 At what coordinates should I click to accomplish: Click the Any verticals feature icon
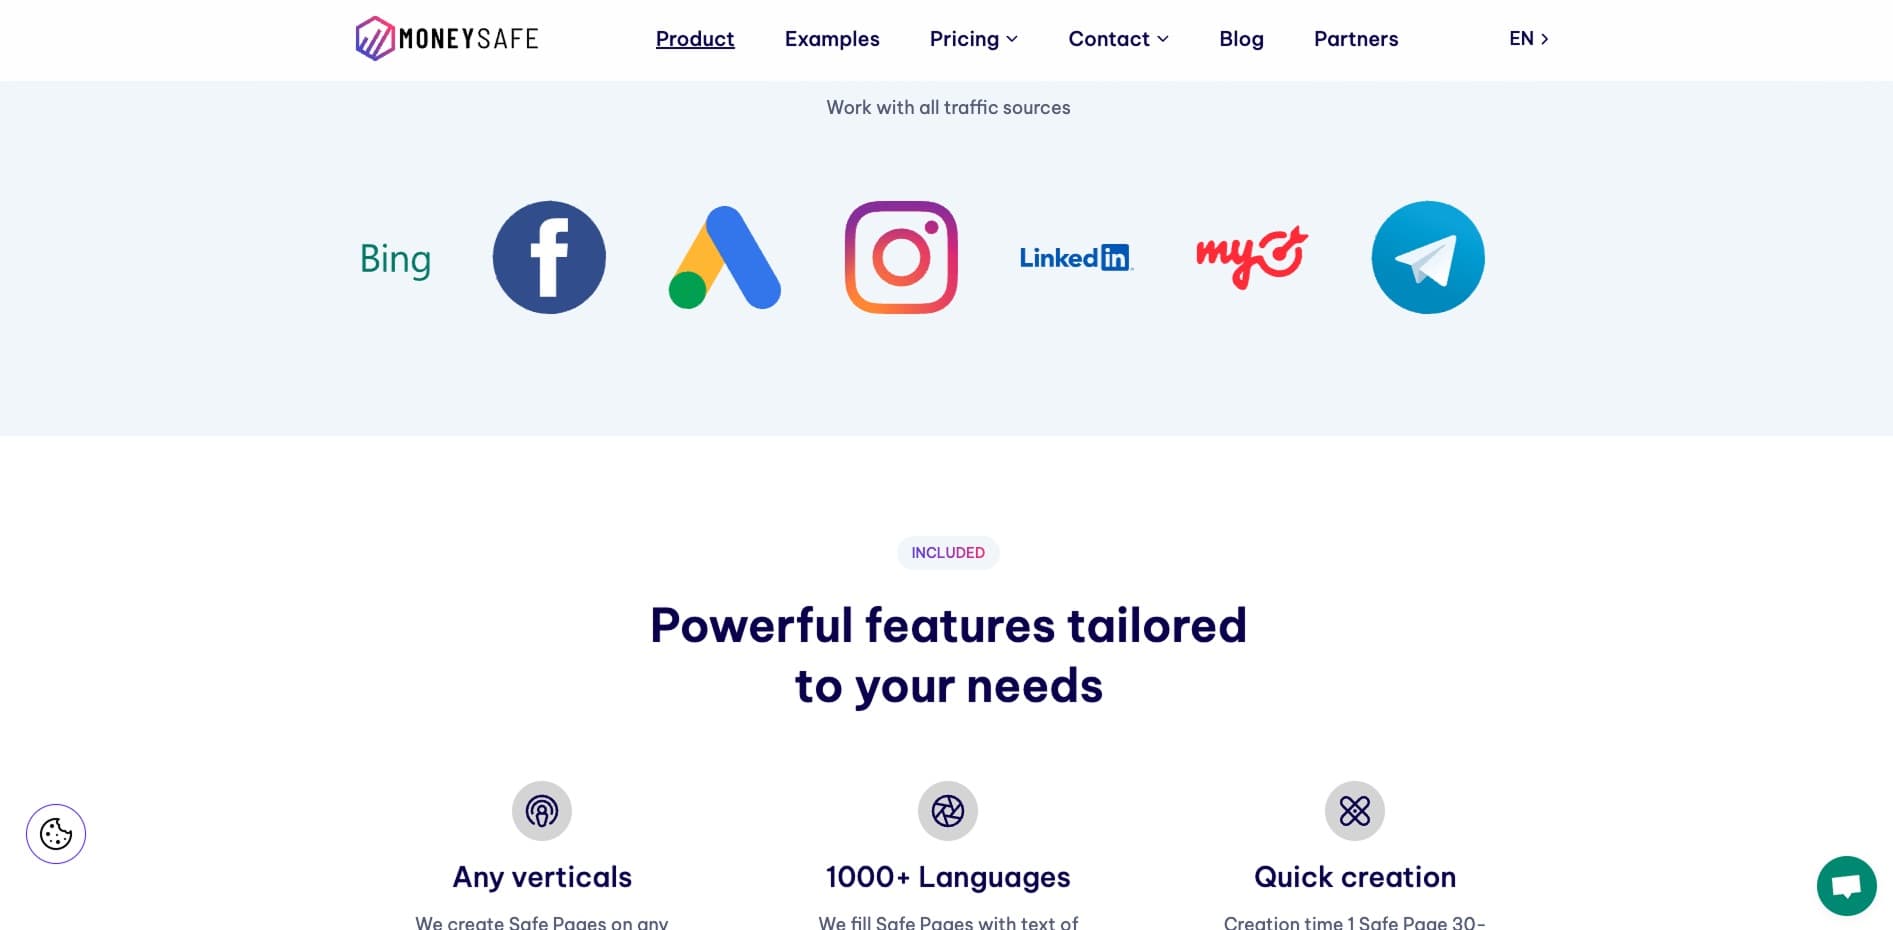[542, 811]
